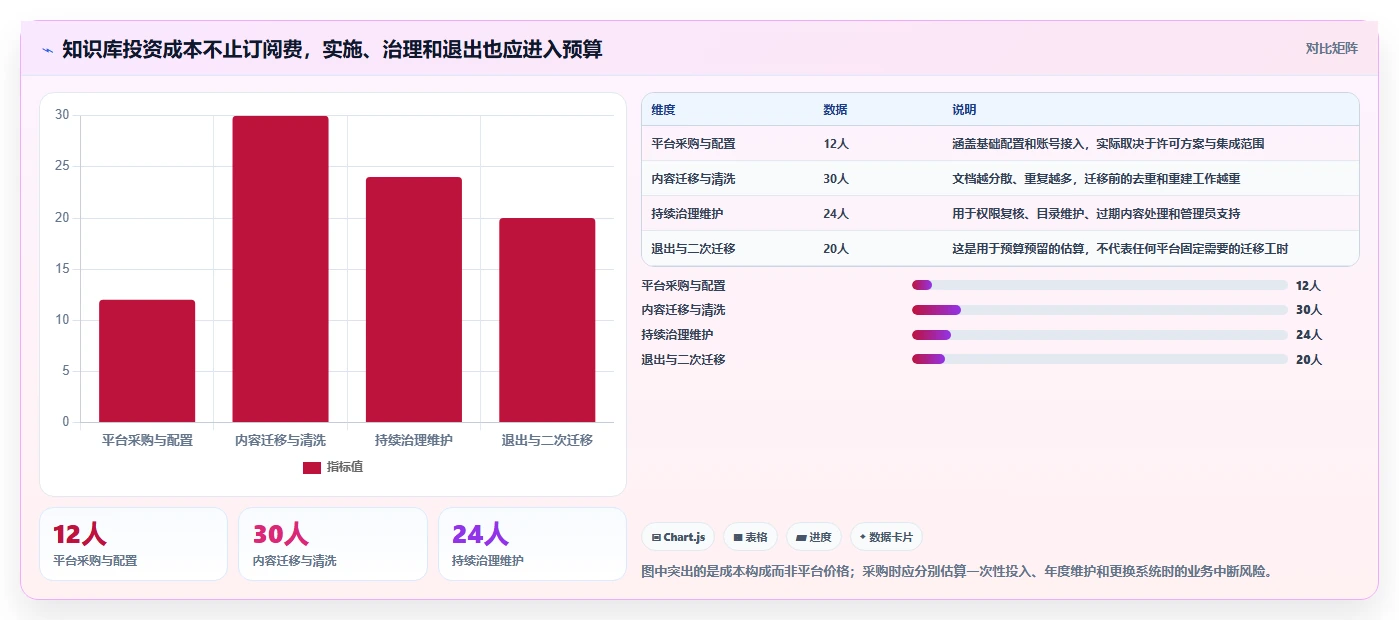The image size is (1399, 620).
Task: Select the 表格 tag chip
Action: click(x=750, y=537)
